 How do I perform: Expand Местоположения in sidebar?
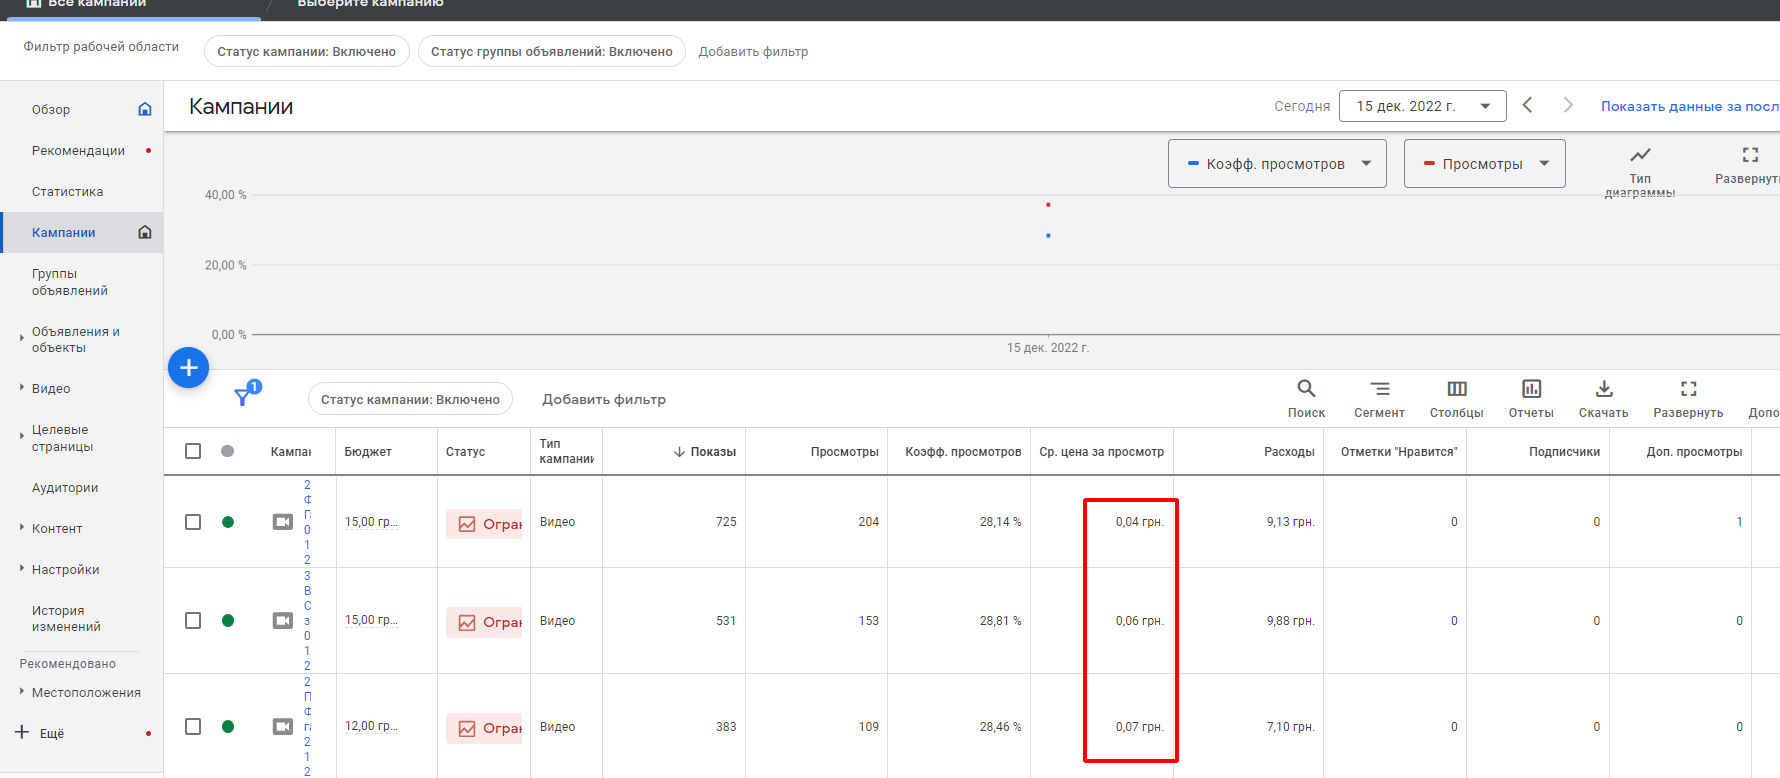click(22, 691)
